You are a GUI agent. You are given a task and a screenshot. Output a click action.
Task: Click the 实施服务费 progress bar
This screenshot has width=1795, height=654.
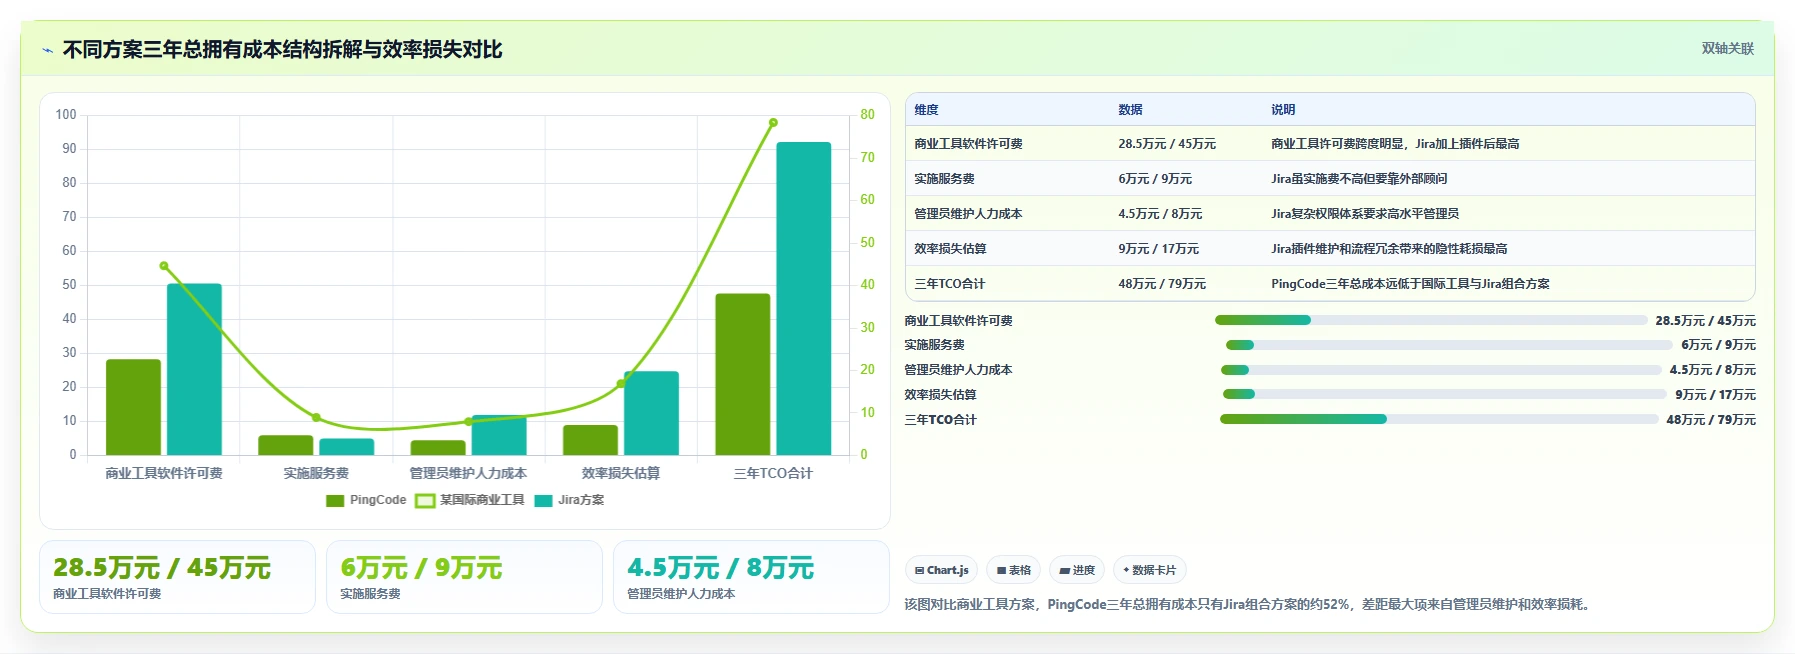coord(1449,345)
